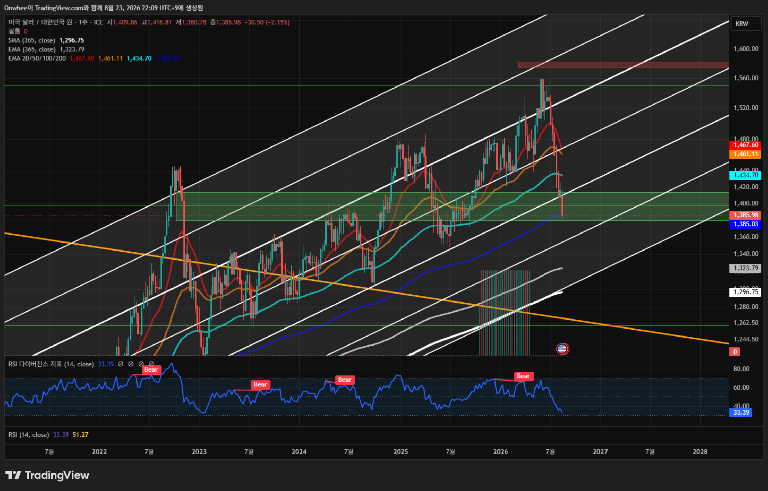
Task: Click the cyan EMA 1,434.70 legend value
Action: pos(139,58)
